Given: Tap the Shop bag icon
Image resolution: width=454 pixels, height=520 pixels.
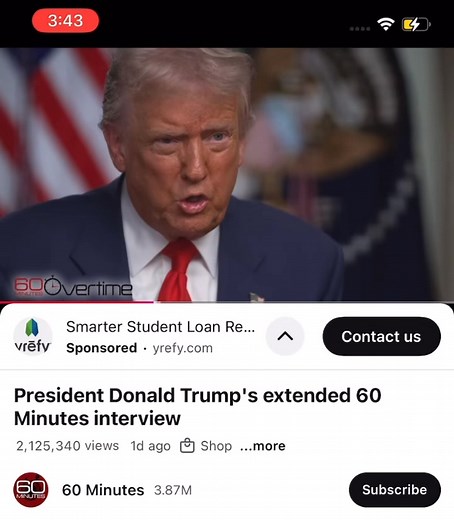Looking at the screenshot, I should click(187, 446).
